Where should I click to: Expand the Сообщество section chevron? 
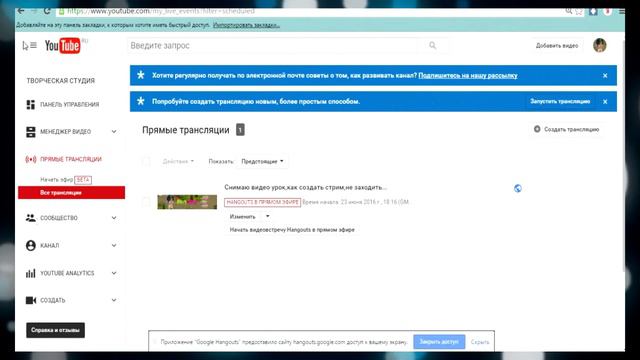pyautogui.click(x=114, y=218)
